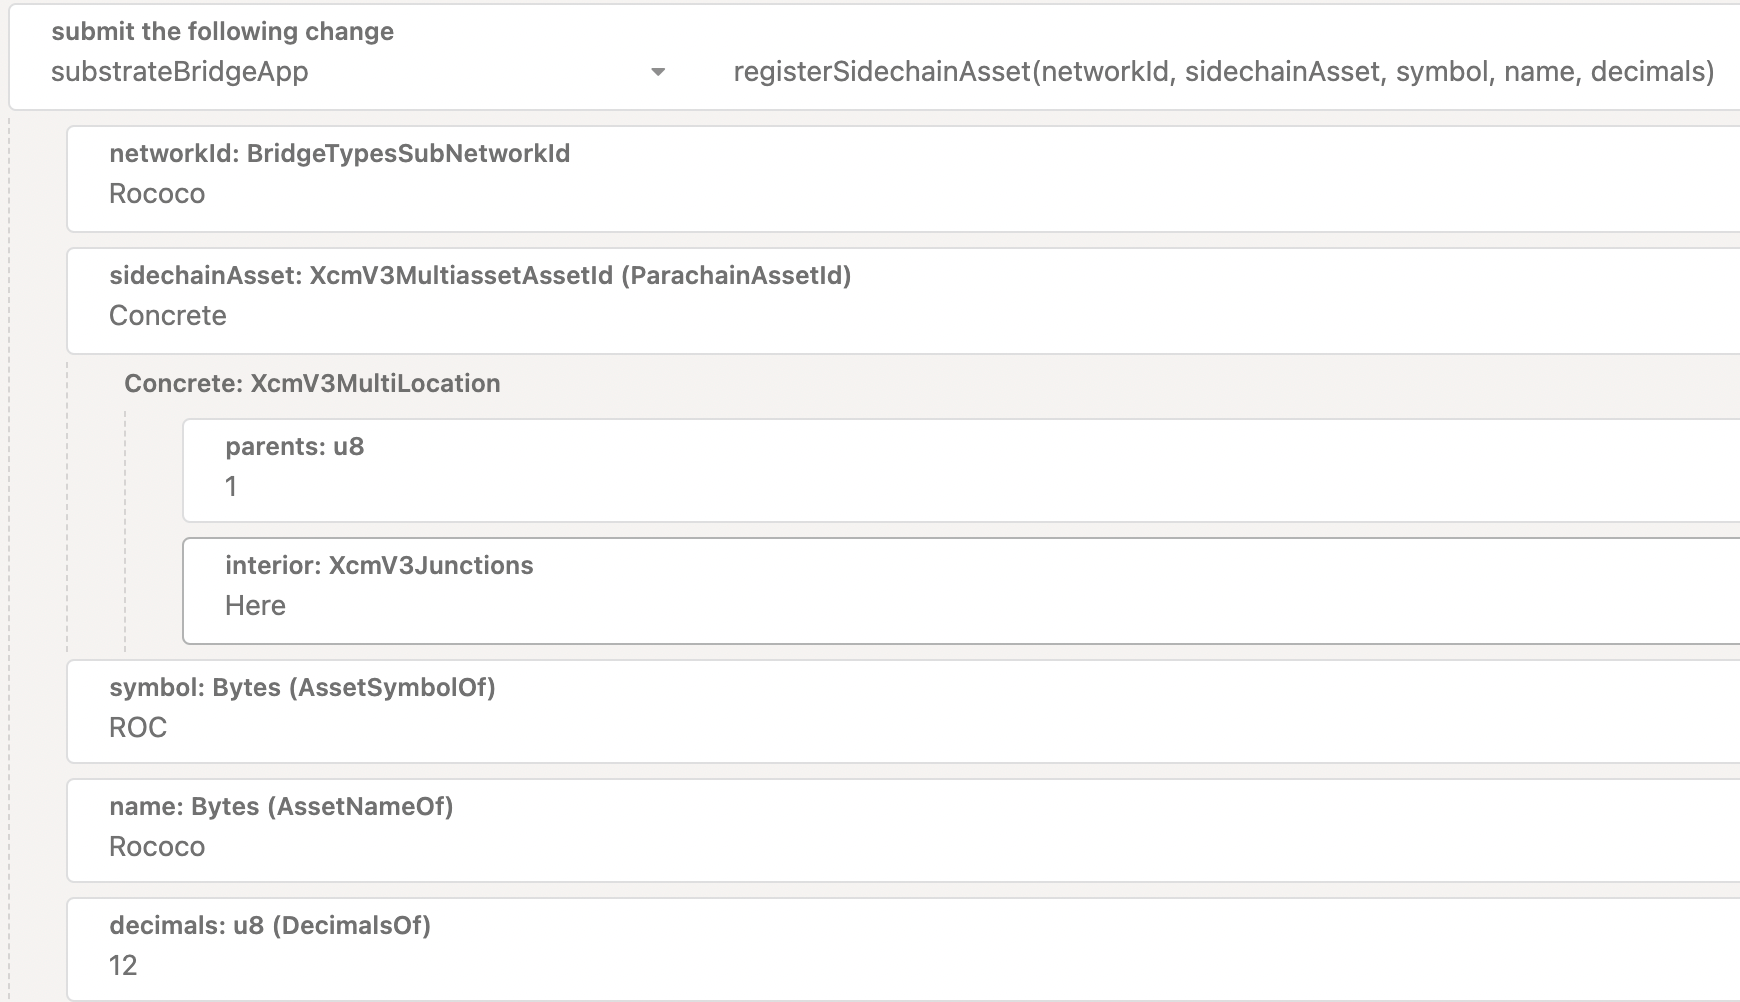Edit the parents u8 value field

click(x=962, y=470)
